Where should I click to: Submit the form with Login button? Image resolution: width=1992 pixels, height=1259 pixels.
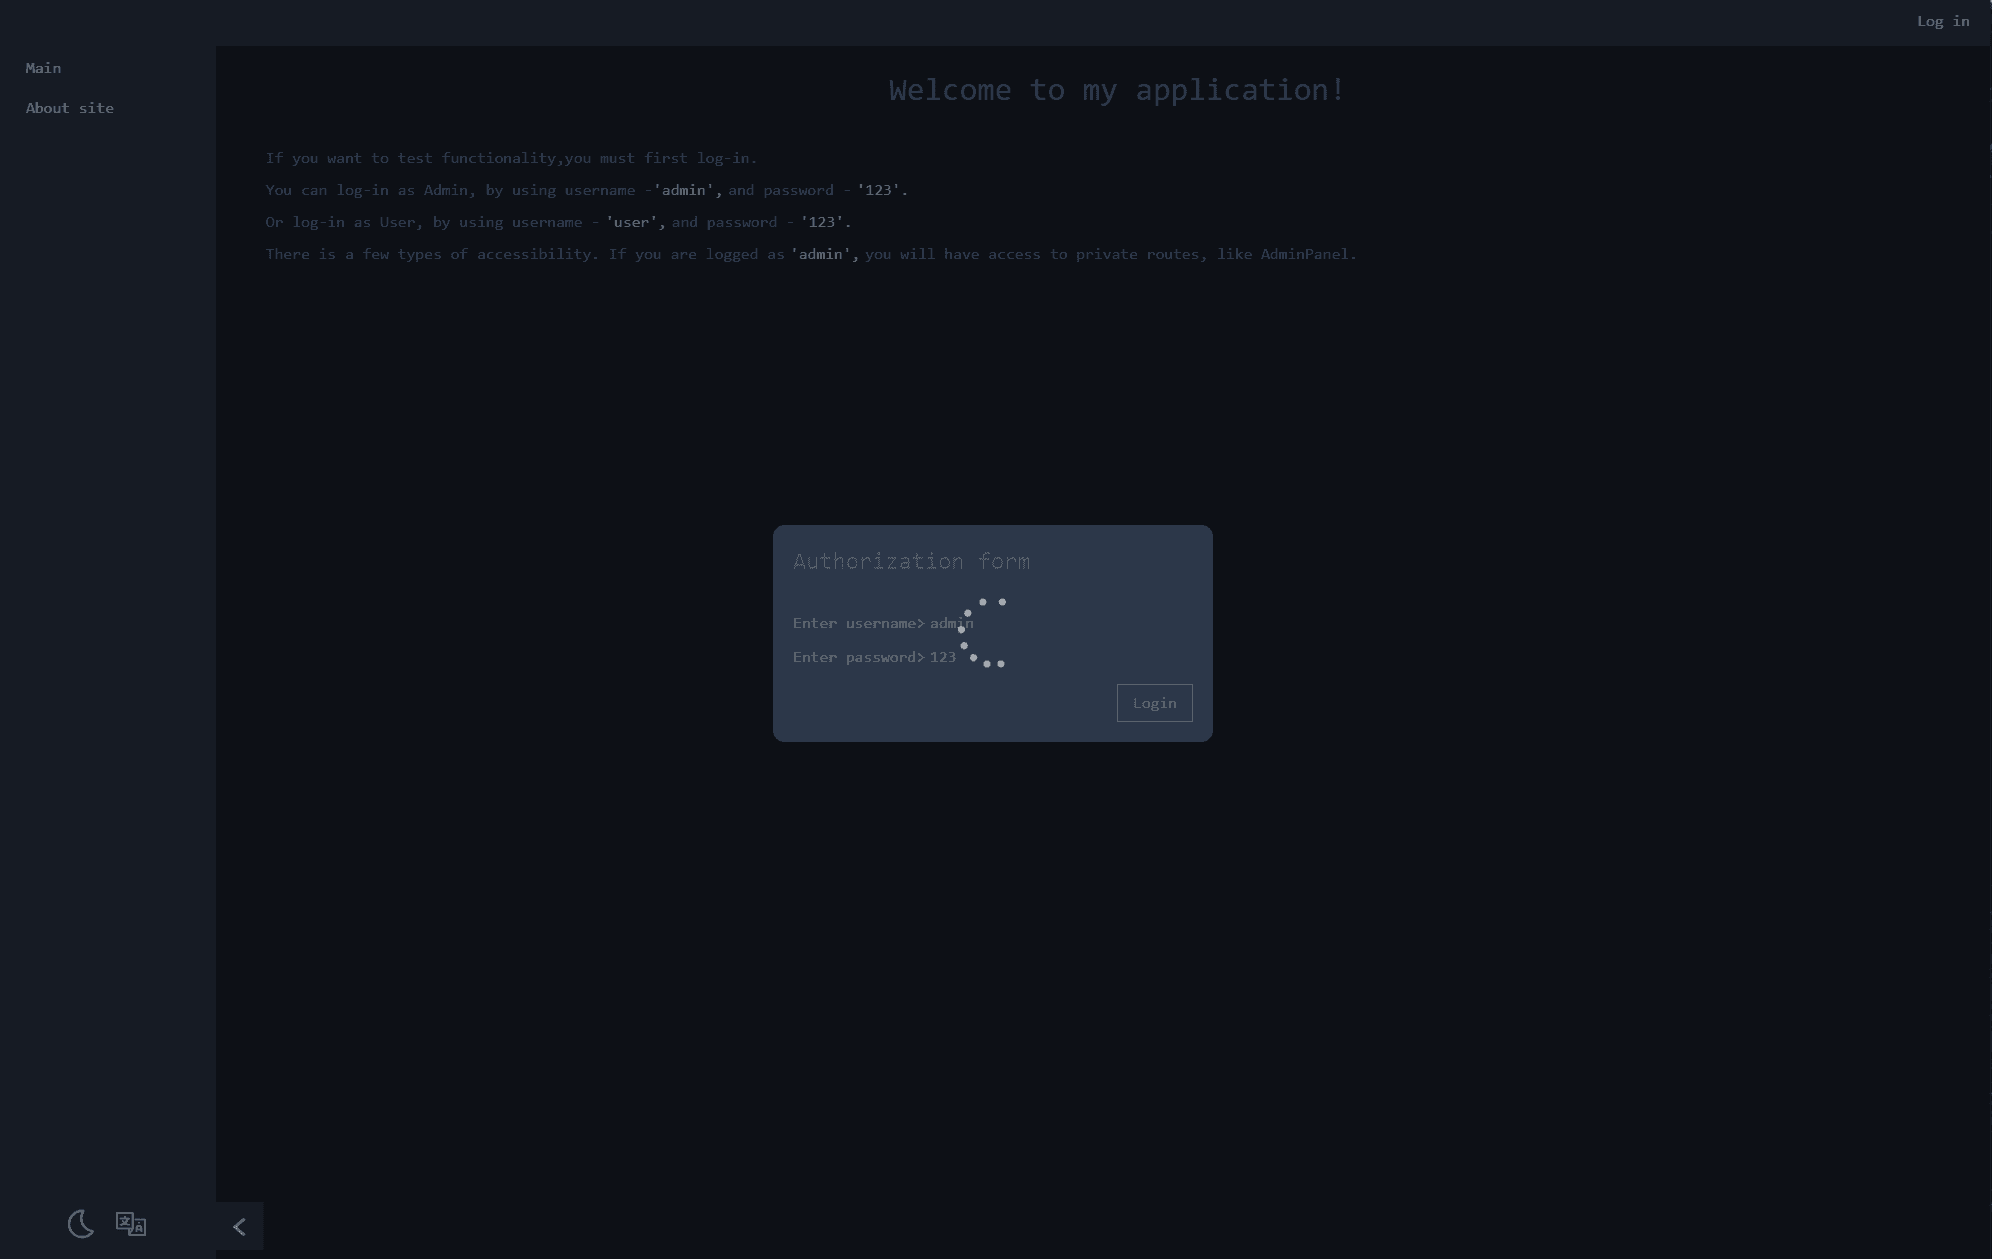[x=1154, y=703]
